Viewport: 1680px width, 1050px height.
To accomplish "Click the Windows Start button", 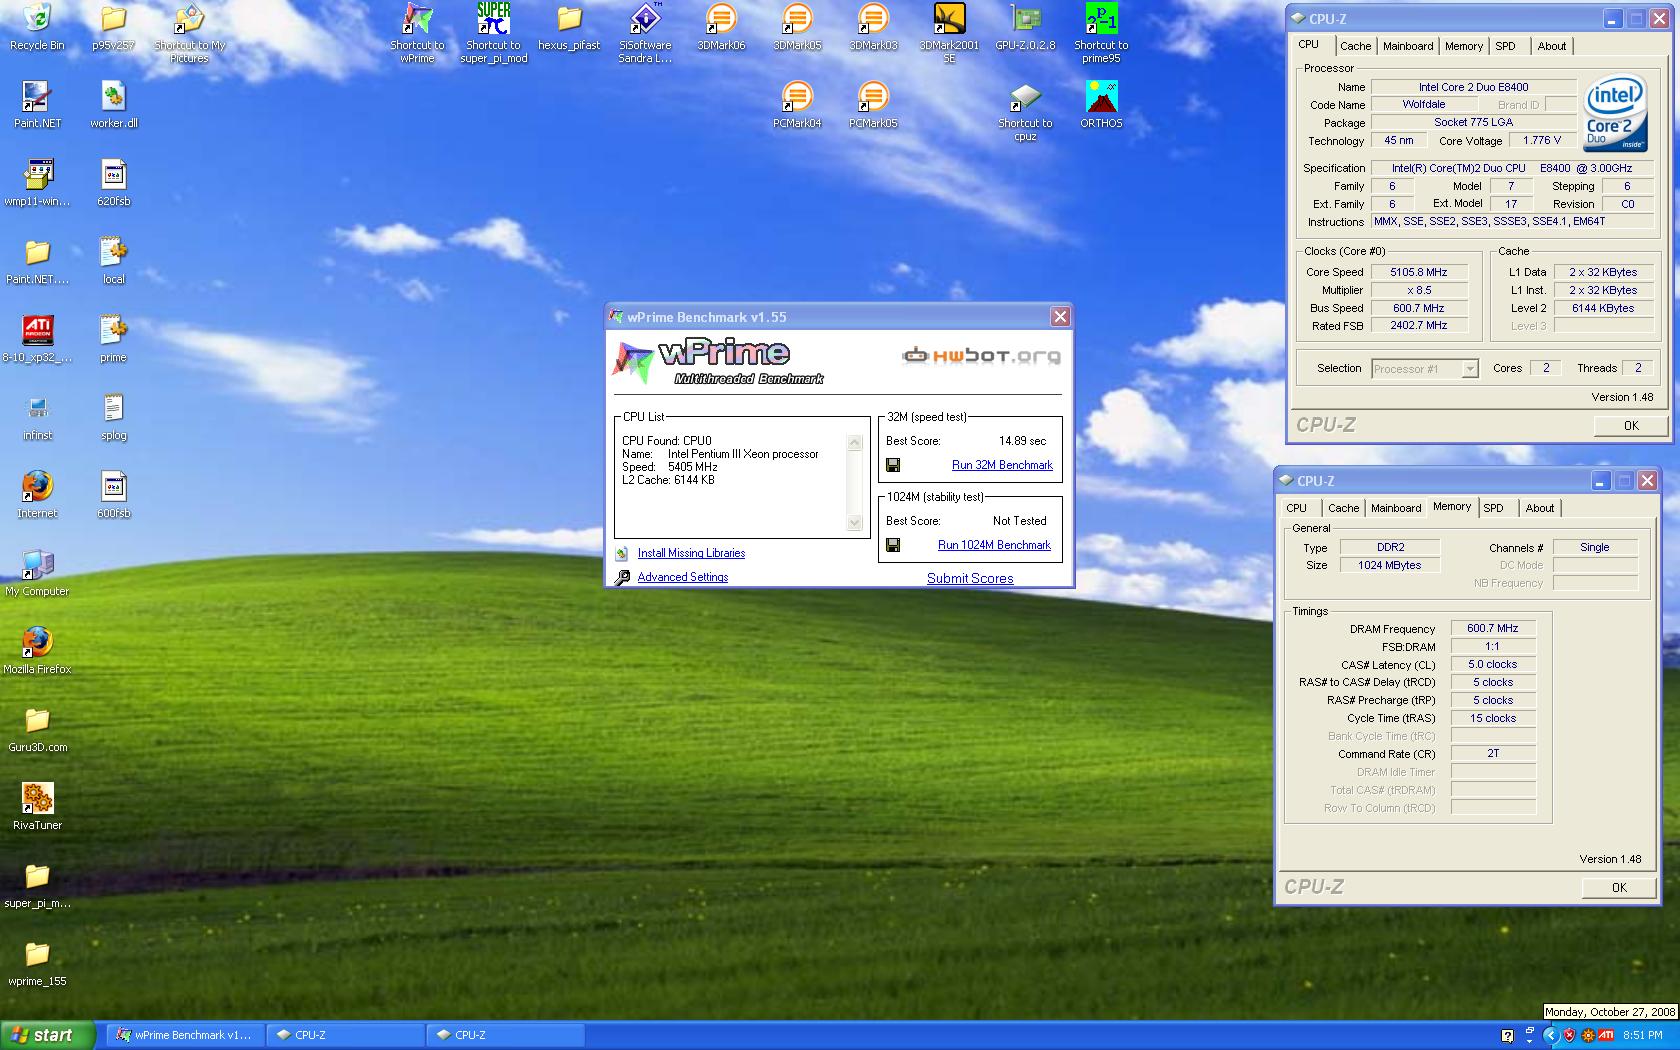I will 49,1035.
